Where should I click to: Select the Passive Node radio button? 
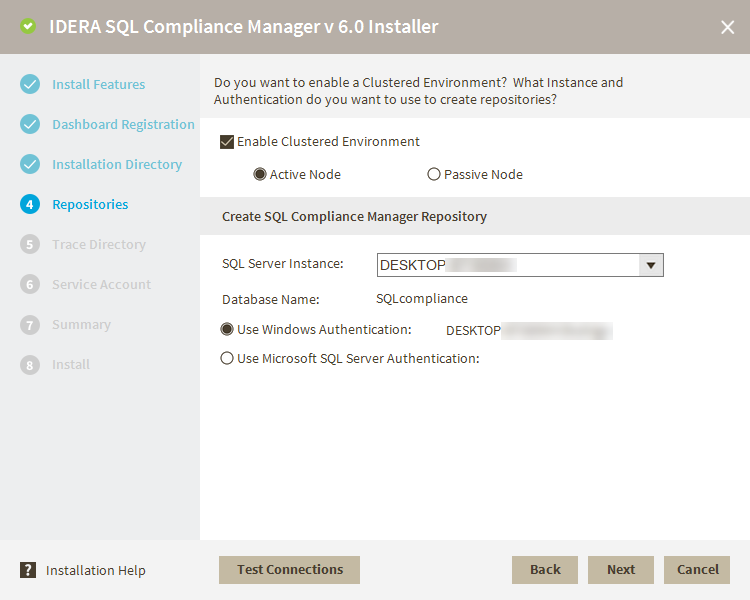(434, 174)
